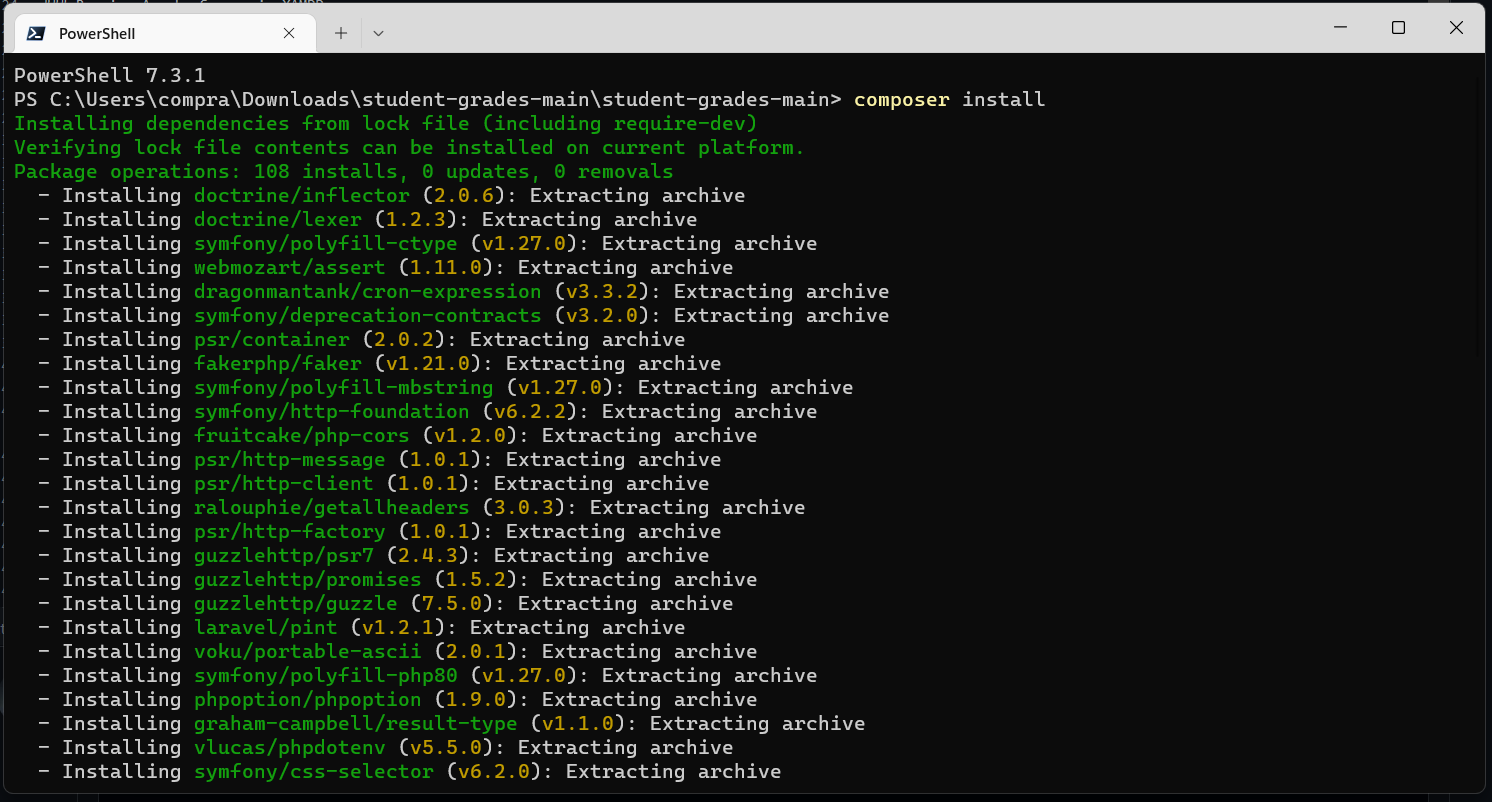The width and height of the screenshot is (1492, 802).
Task: Open a new tab with plus button
Action: 340,33
